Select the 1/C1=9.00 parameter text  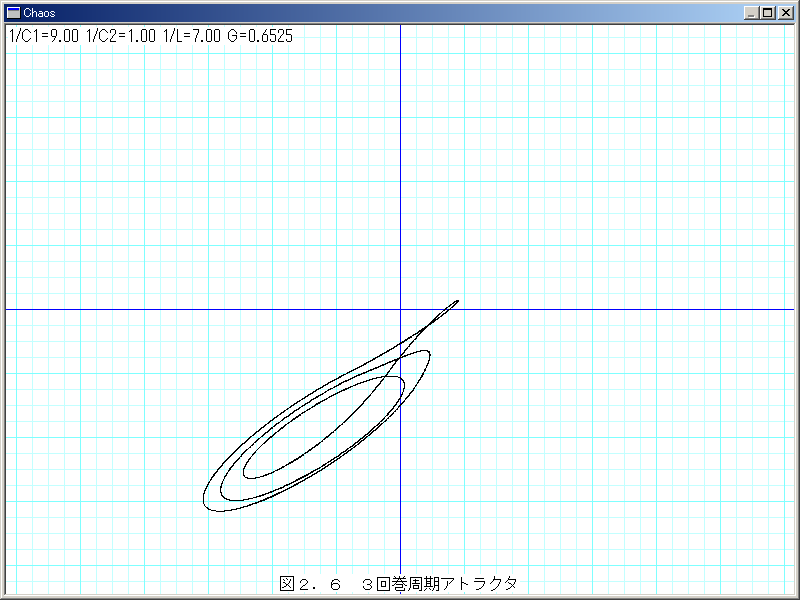(x=44, y=36)
